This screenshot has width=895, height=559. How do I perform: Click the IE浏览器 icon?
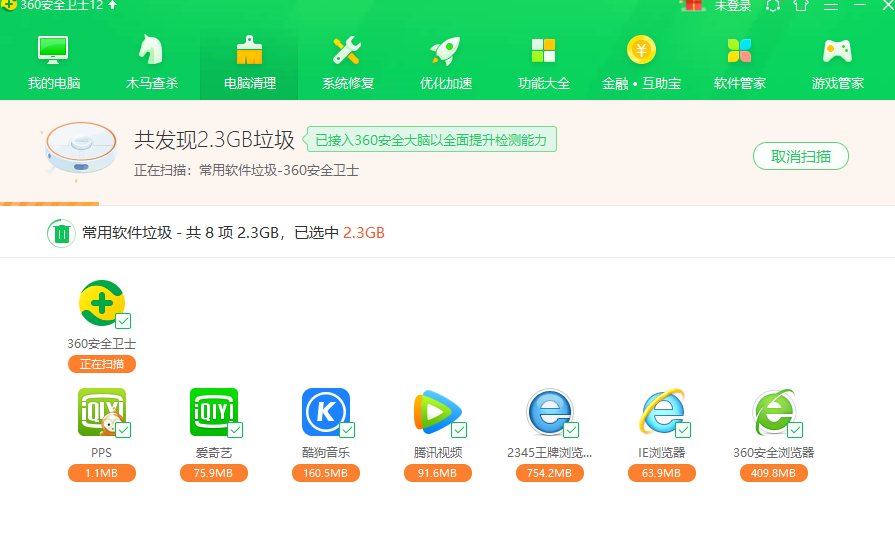tap(661, 412)
